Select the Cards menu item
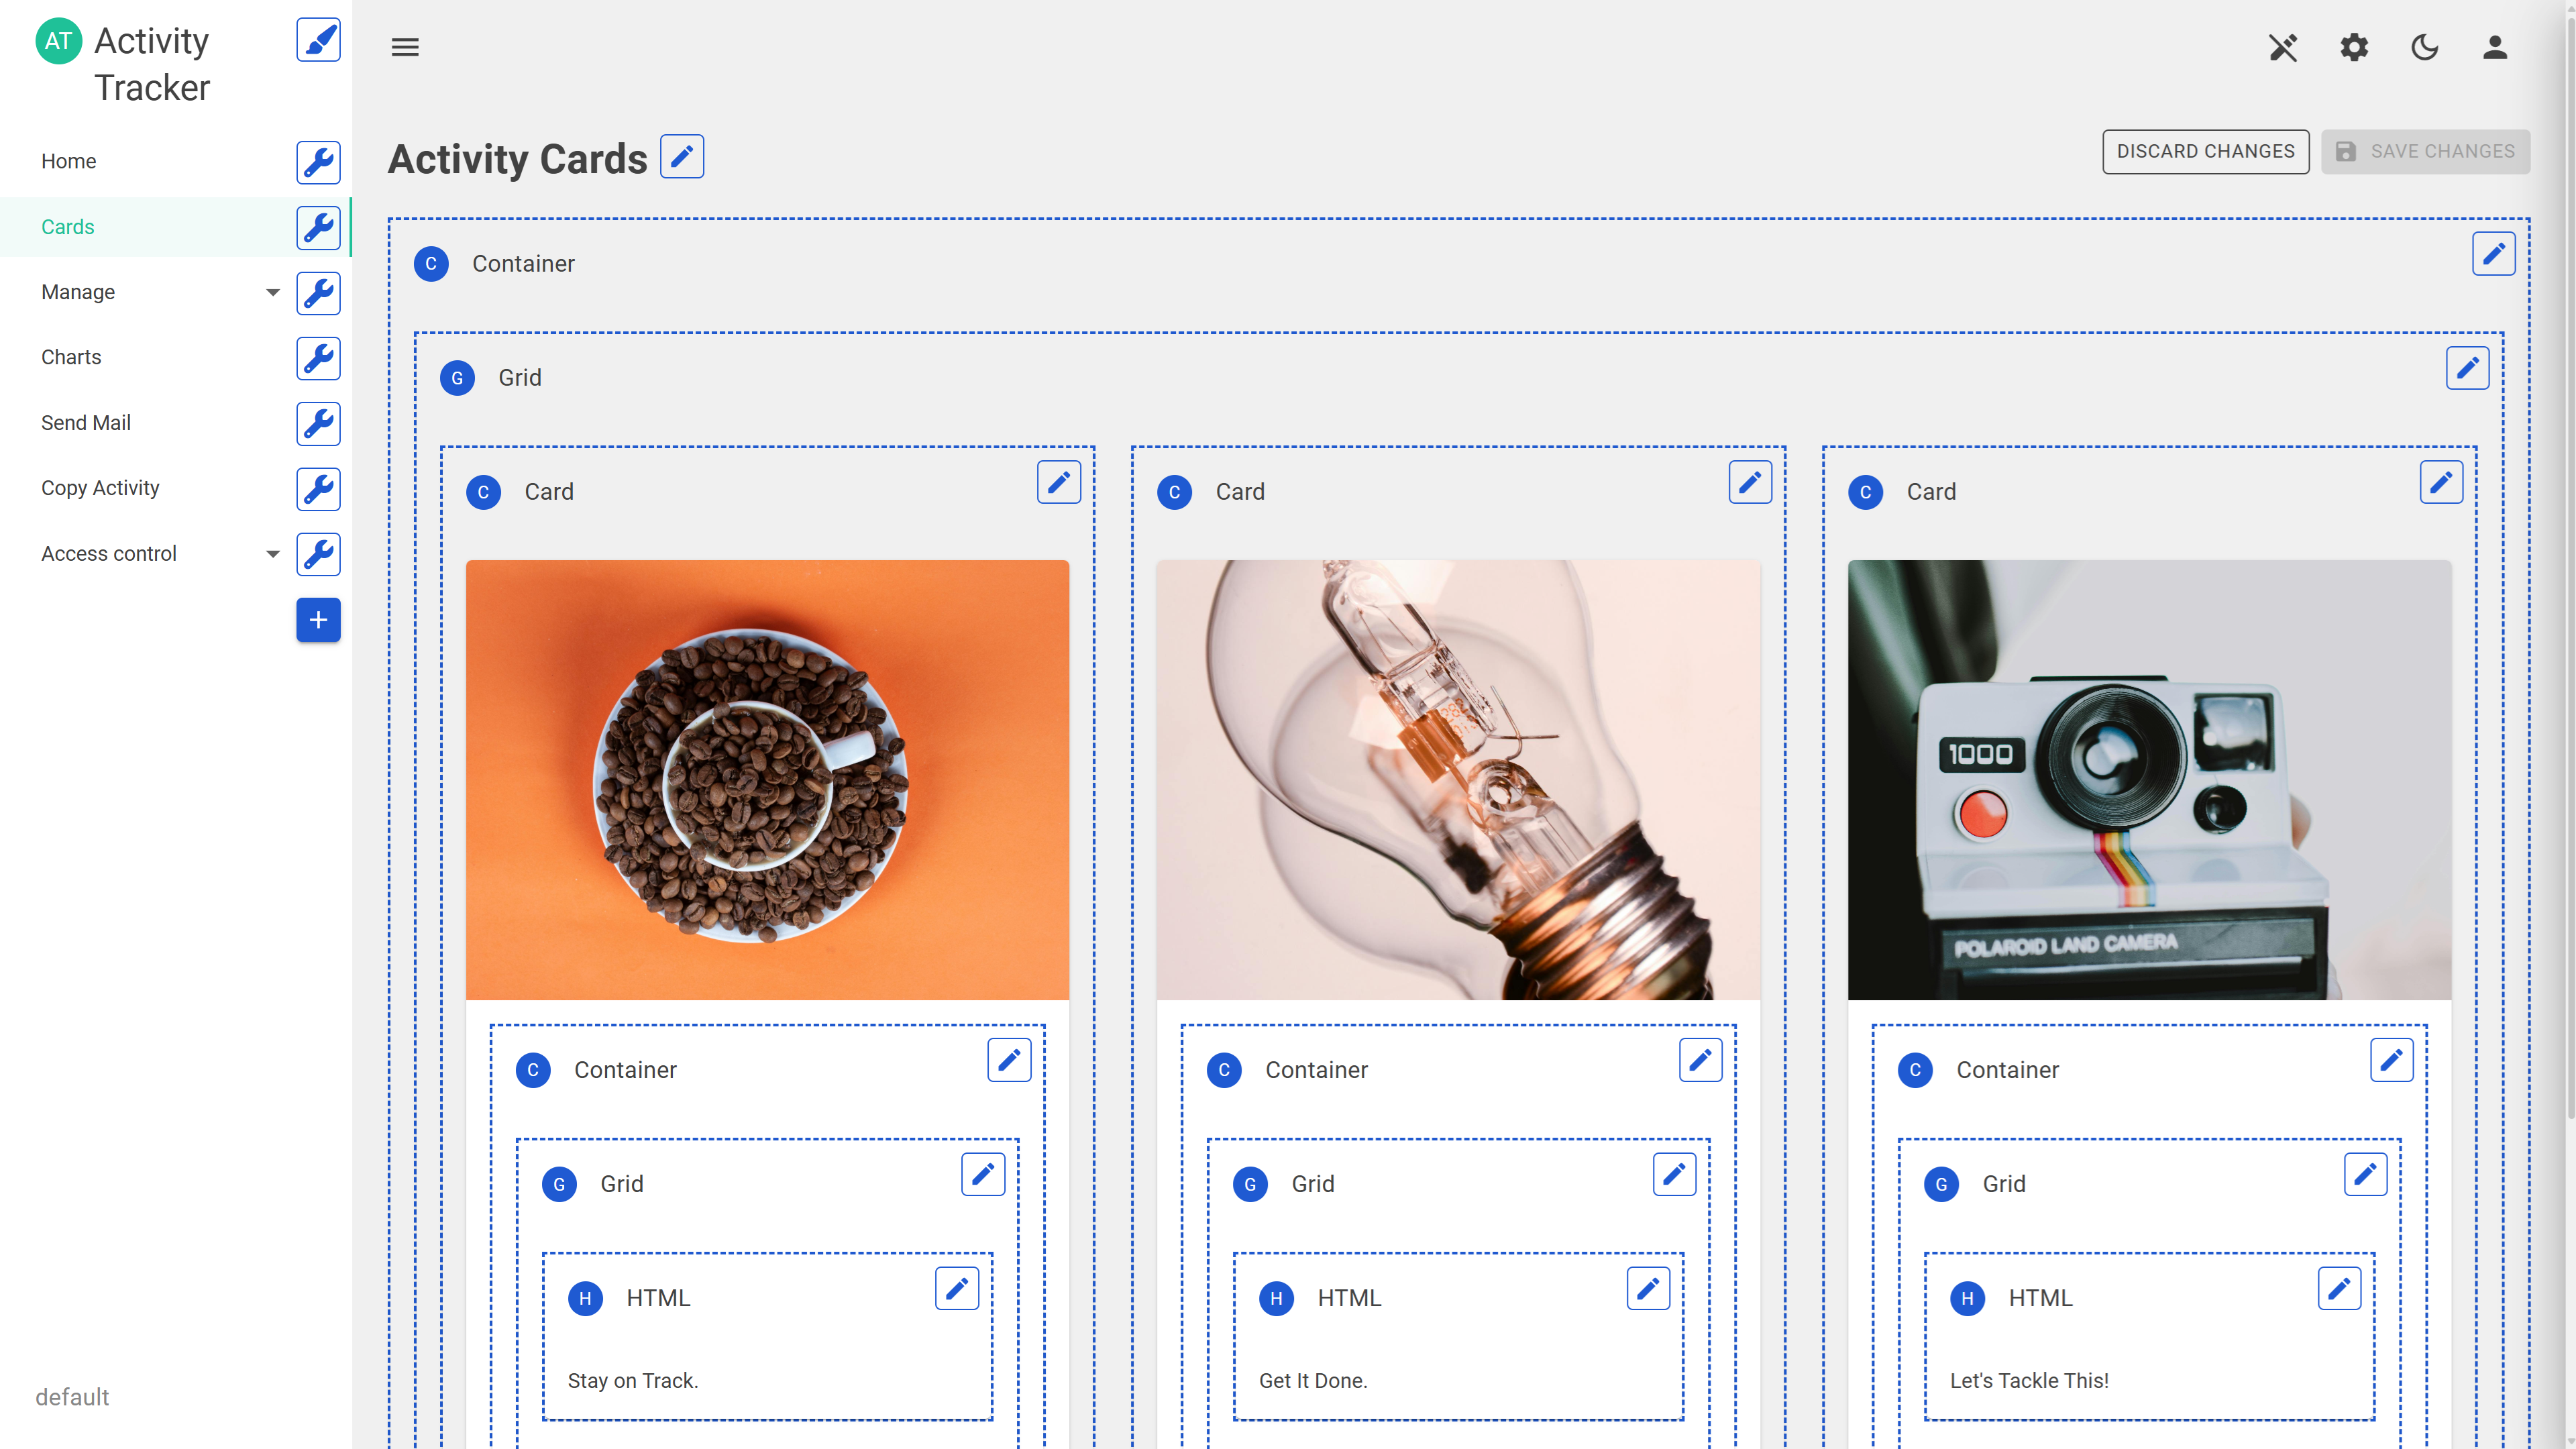Screen dimensions: 2576x1449 68,227
